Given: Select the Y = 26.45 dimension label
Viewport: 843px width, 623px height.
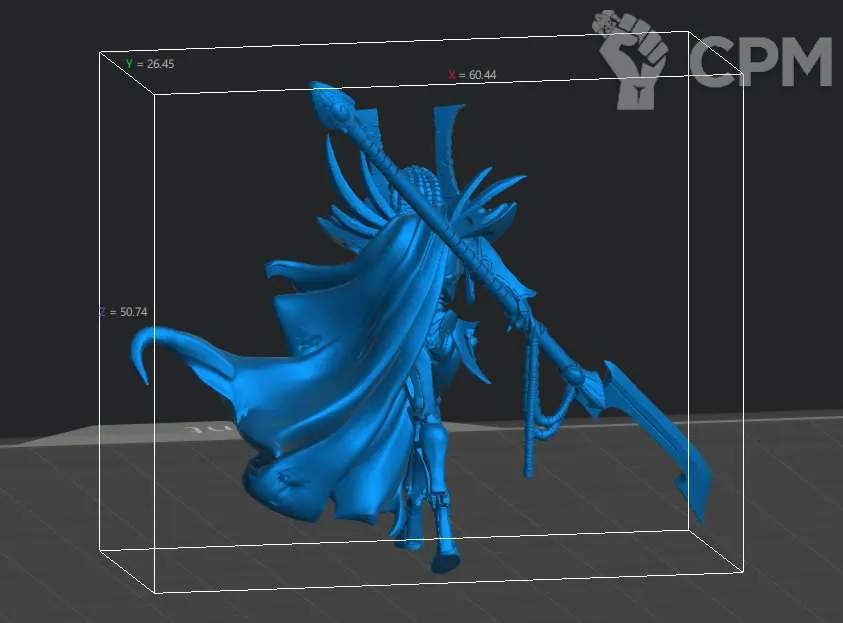Looking at the screenshot, I should (149, 64).
